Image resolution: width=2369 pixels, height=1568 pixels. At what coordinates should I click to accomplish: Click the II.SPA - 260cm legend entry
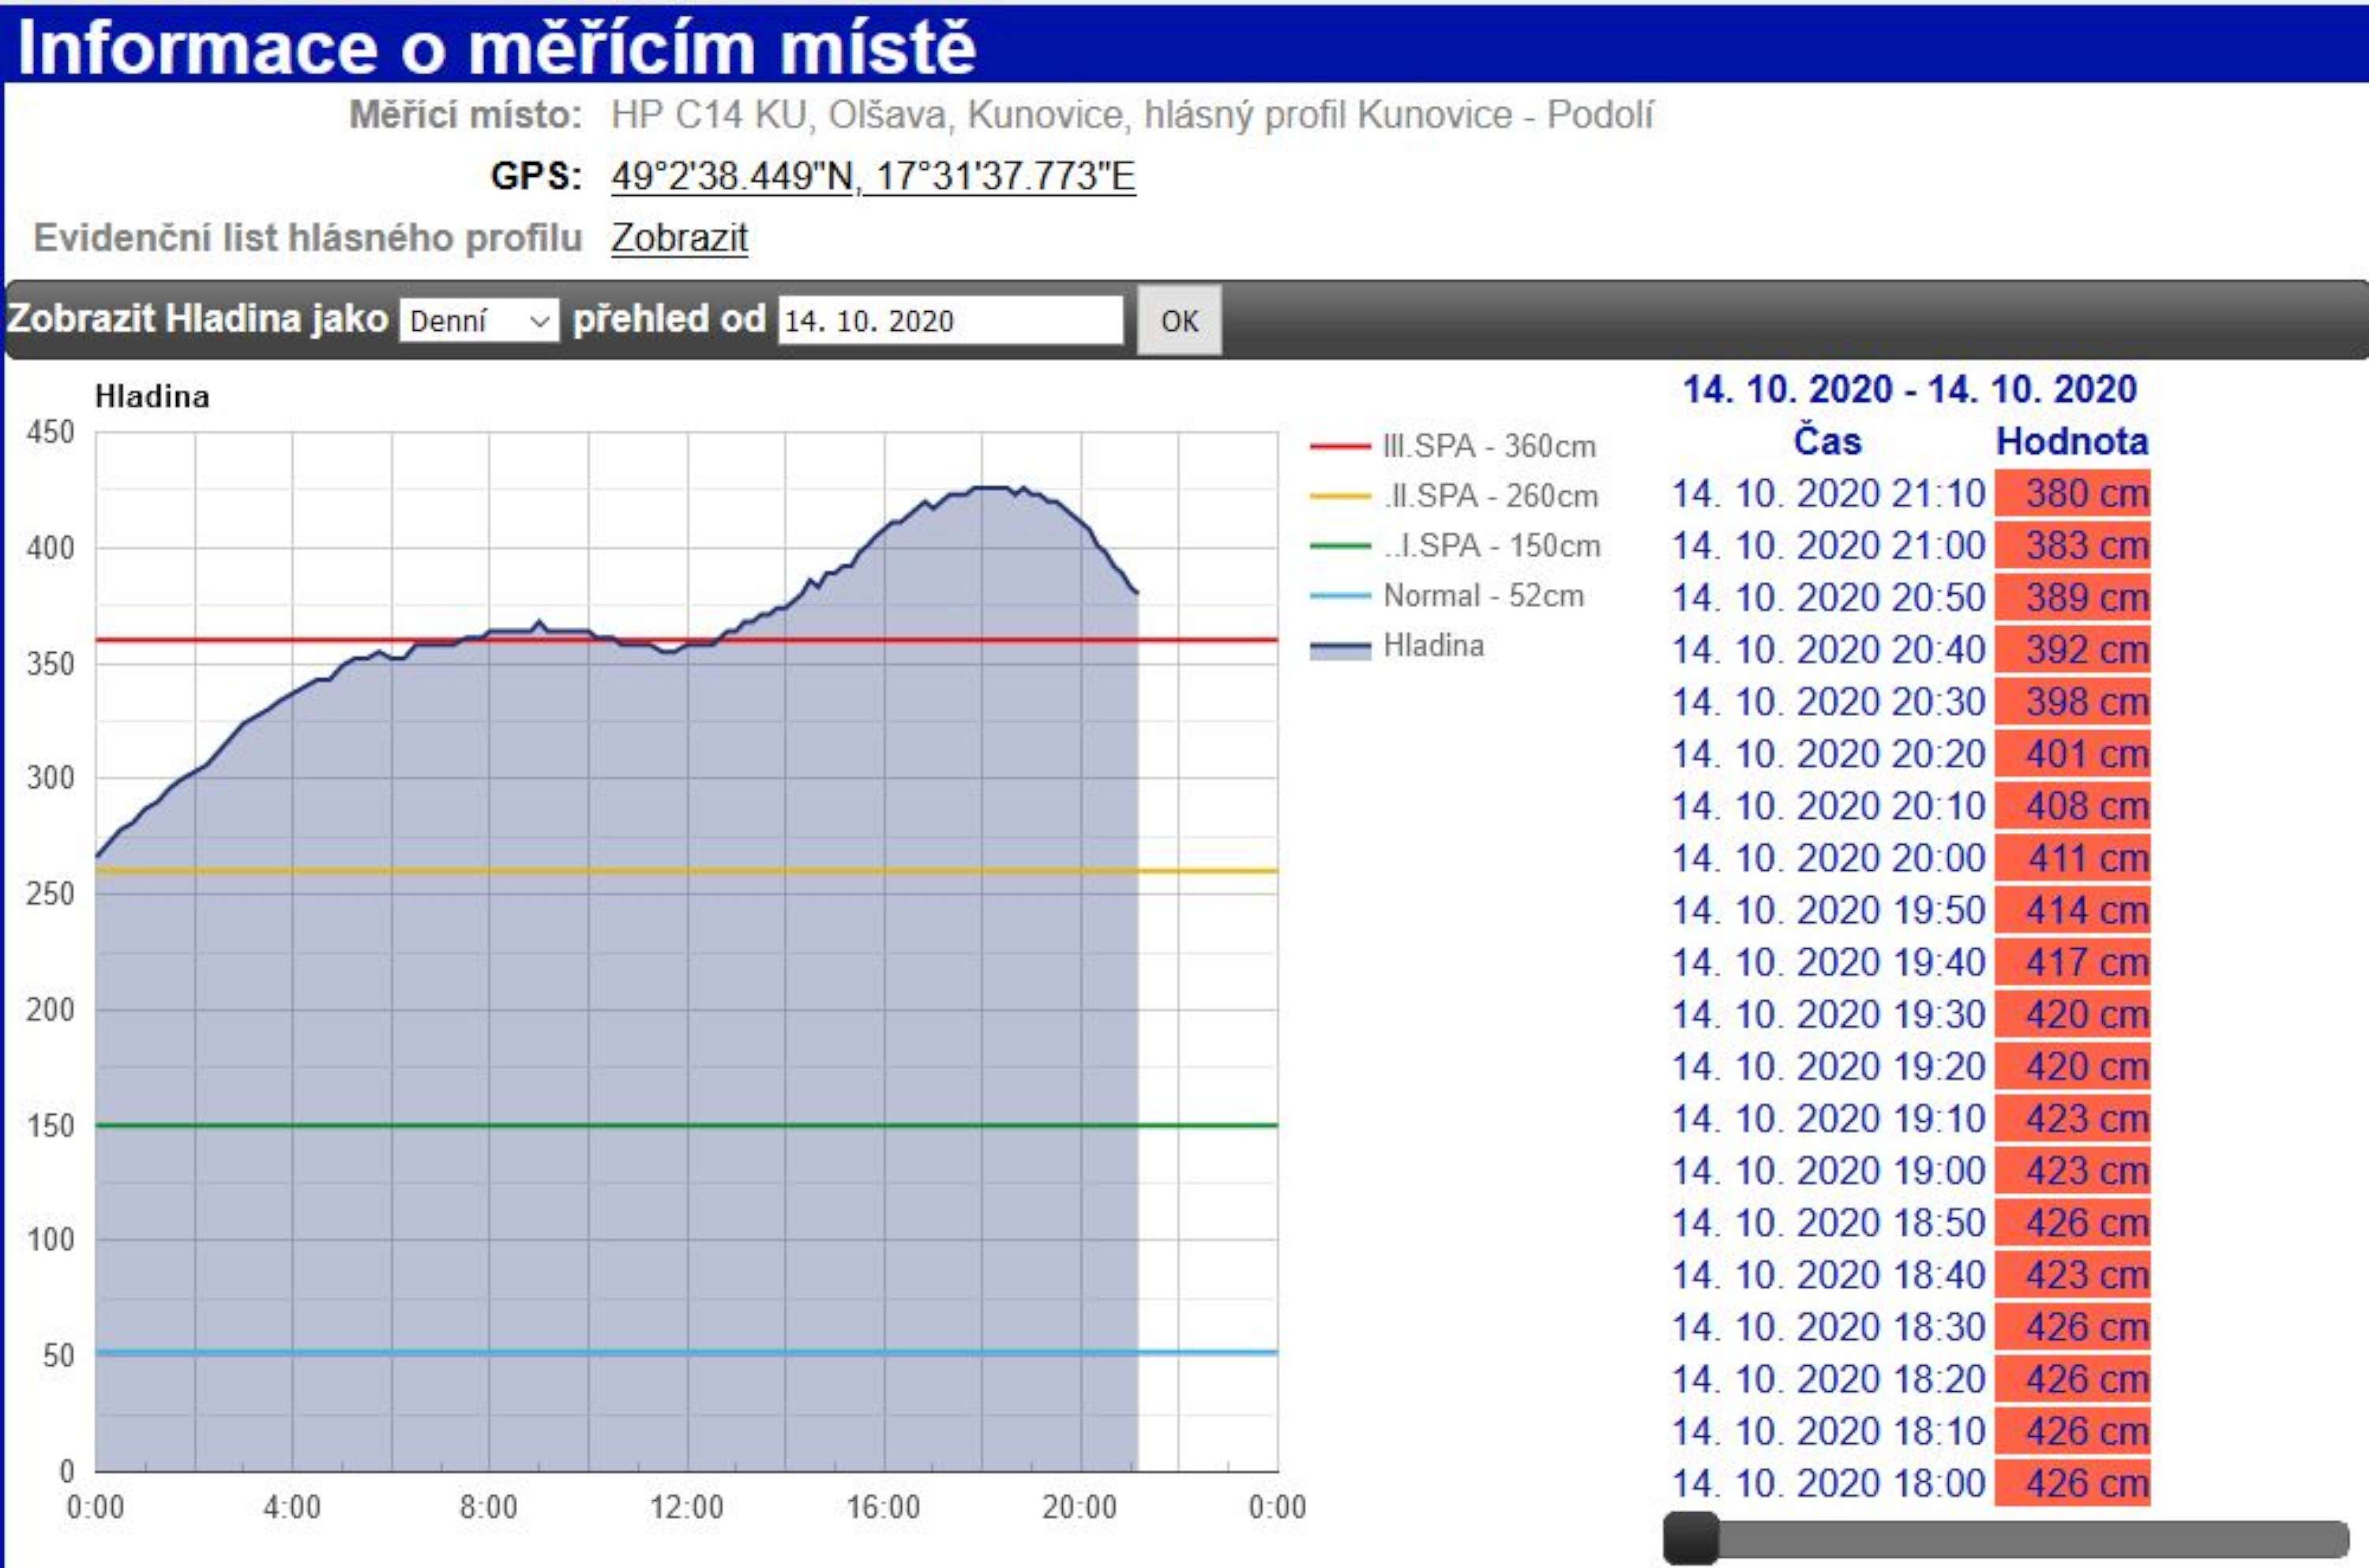(x=1490, y=496)
